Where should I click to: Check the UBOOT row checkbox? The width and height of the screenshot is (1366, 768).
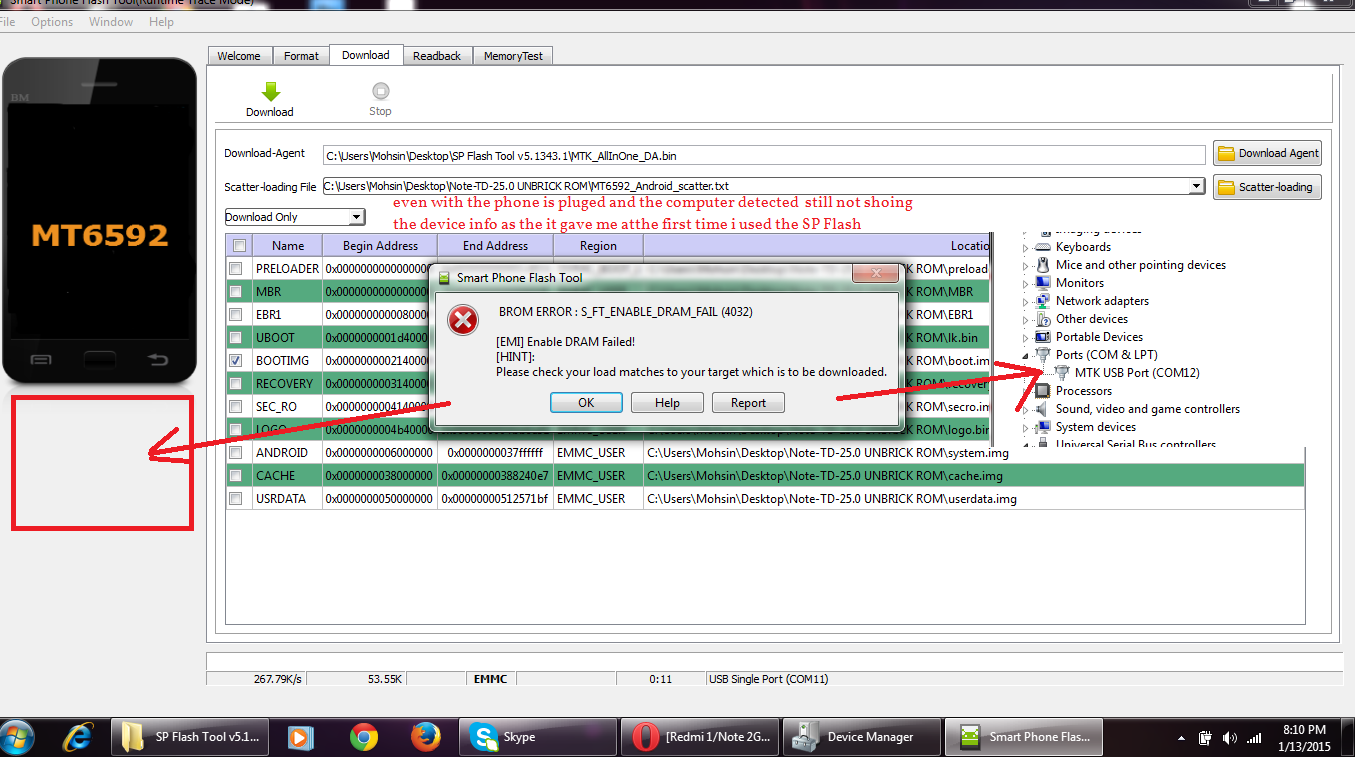(235, 338)
